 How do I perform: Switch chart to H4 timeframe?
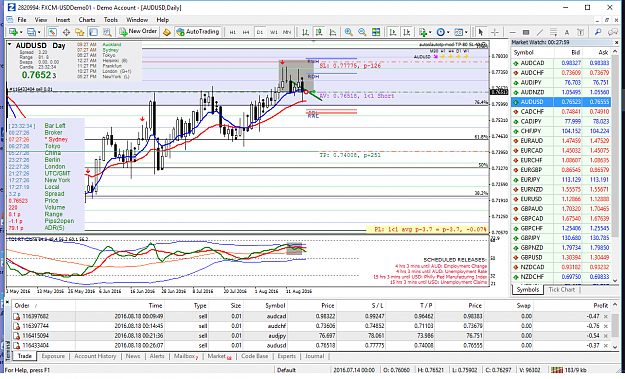coord(246,32)
